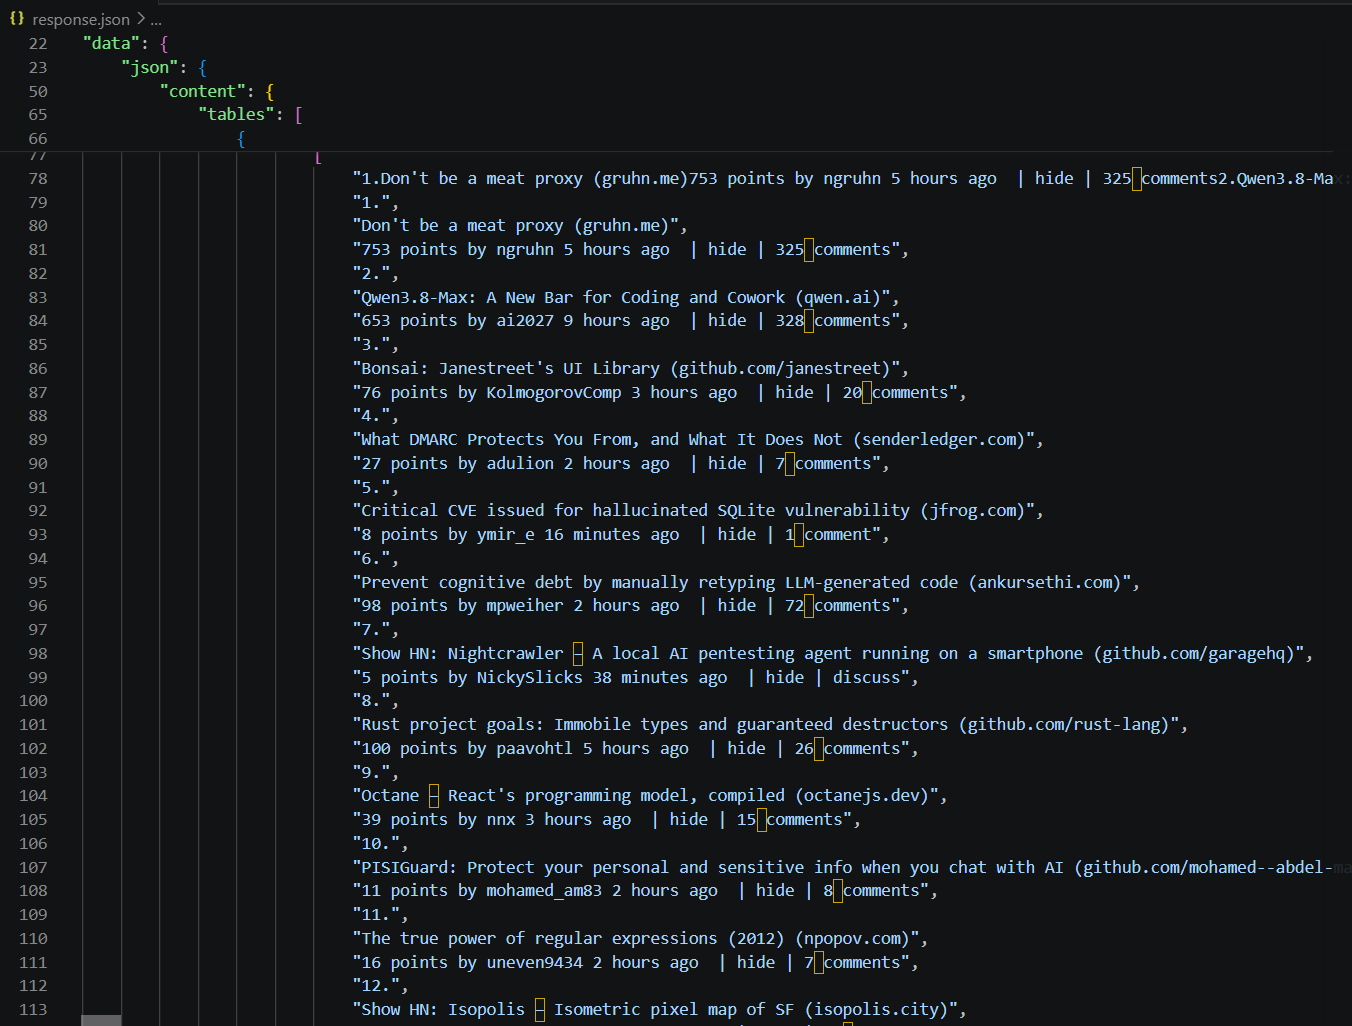This screenshot has height=1026, width=1352.
Task: Click the "98 points by mpweiher" line
Action: [x=631, y=606]
